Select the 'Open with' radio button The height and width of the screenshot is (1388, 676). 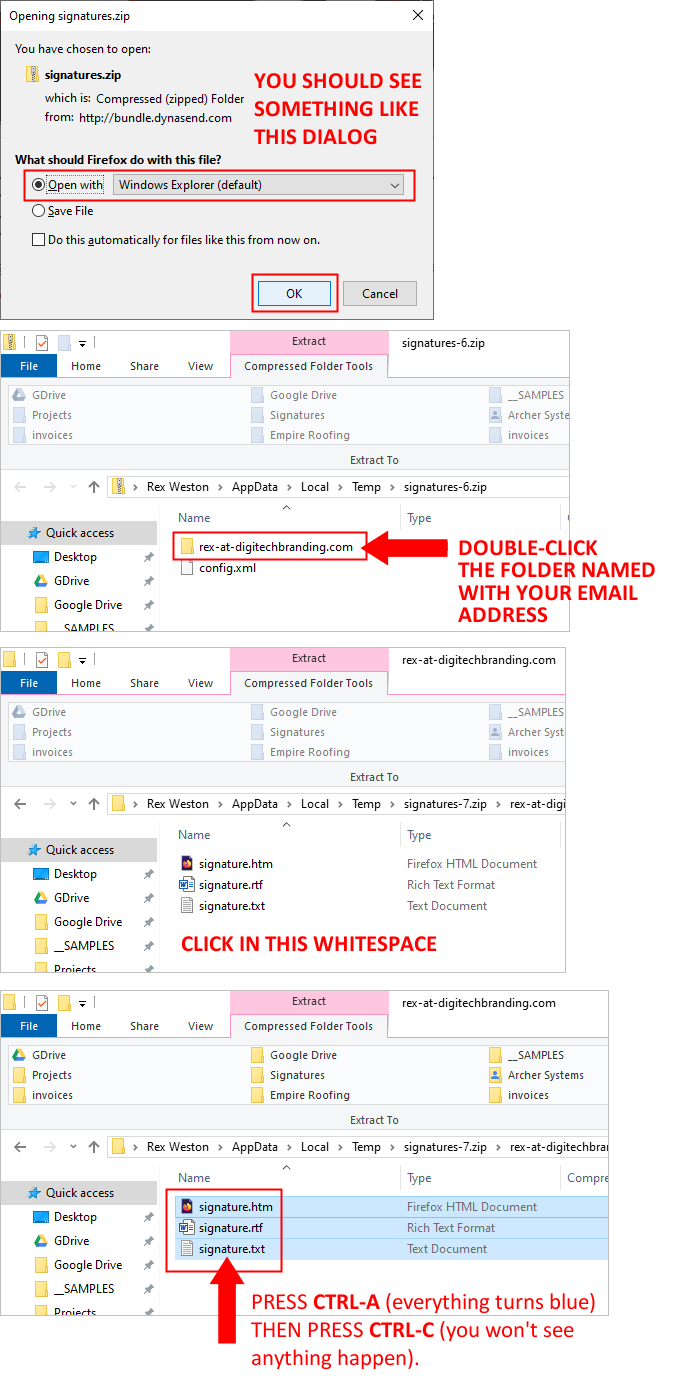(x=39, y=185)
